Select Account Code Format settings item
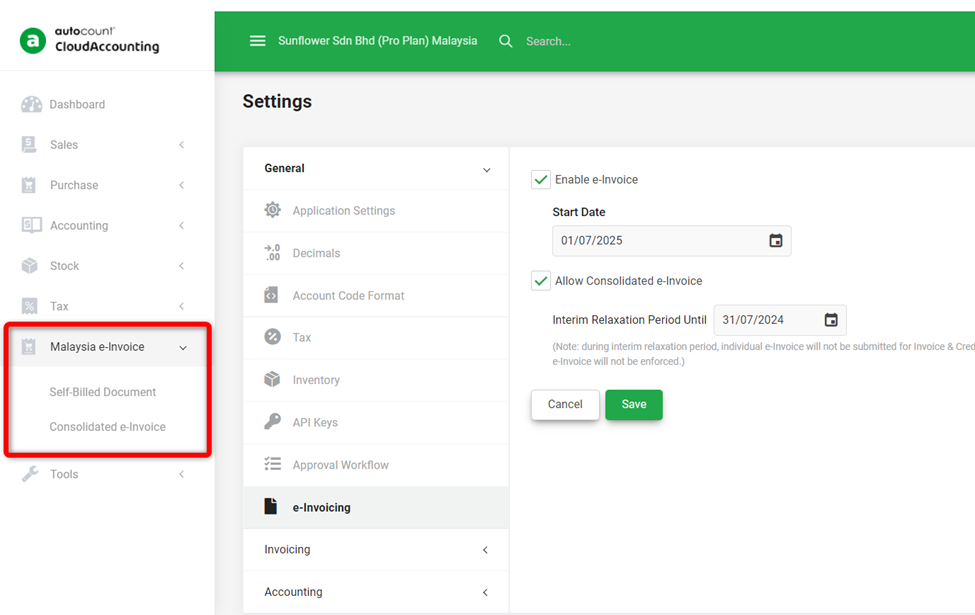Image resolution: width=975 pixels, height=615 pixels. 376,295
